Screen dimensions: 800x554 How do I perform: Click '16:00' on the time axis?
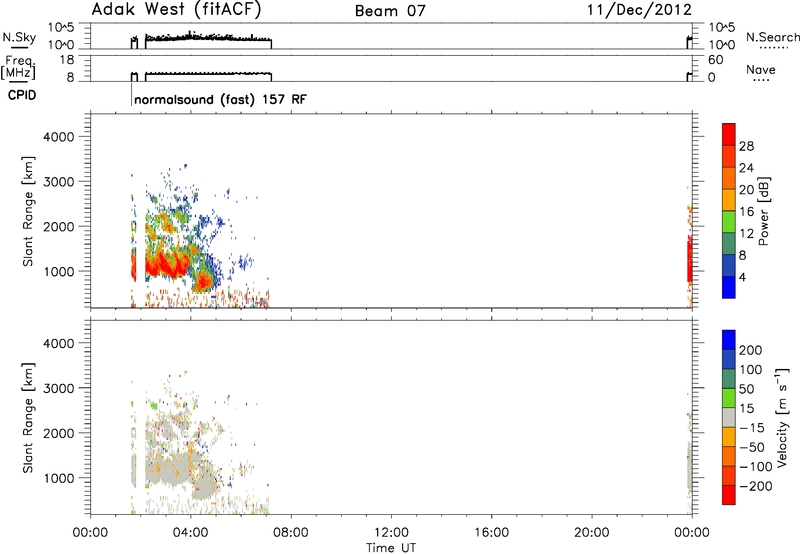coord(491,533)
